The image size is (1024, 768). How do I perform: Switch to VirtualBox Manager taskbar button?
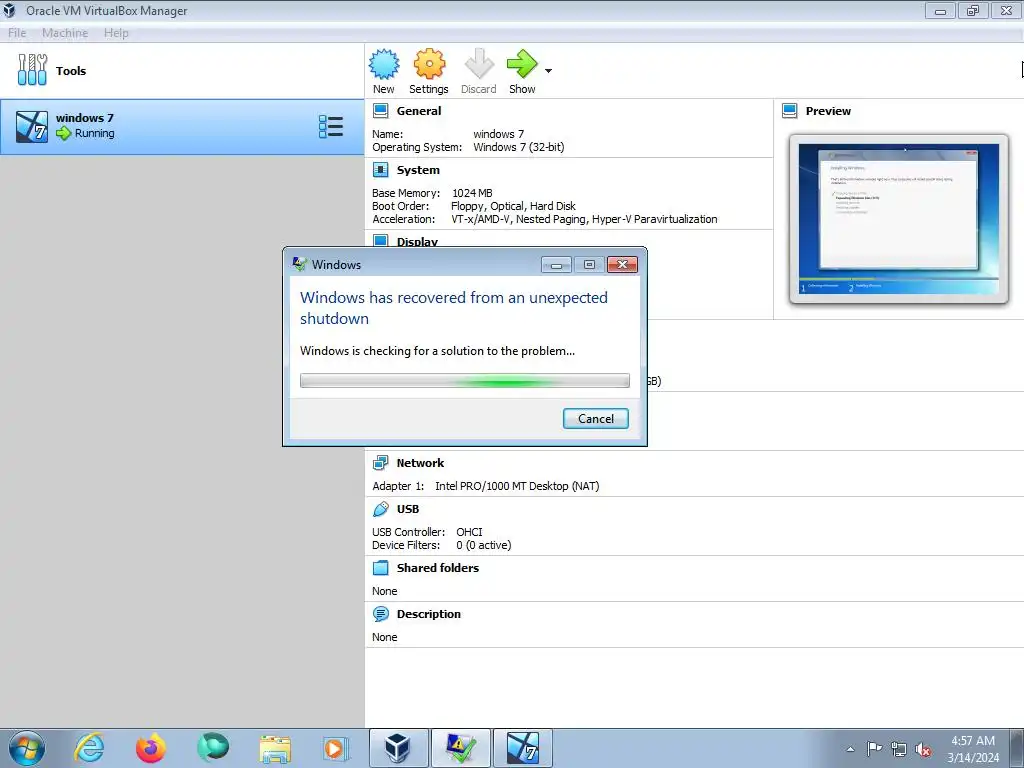point(398,748)
